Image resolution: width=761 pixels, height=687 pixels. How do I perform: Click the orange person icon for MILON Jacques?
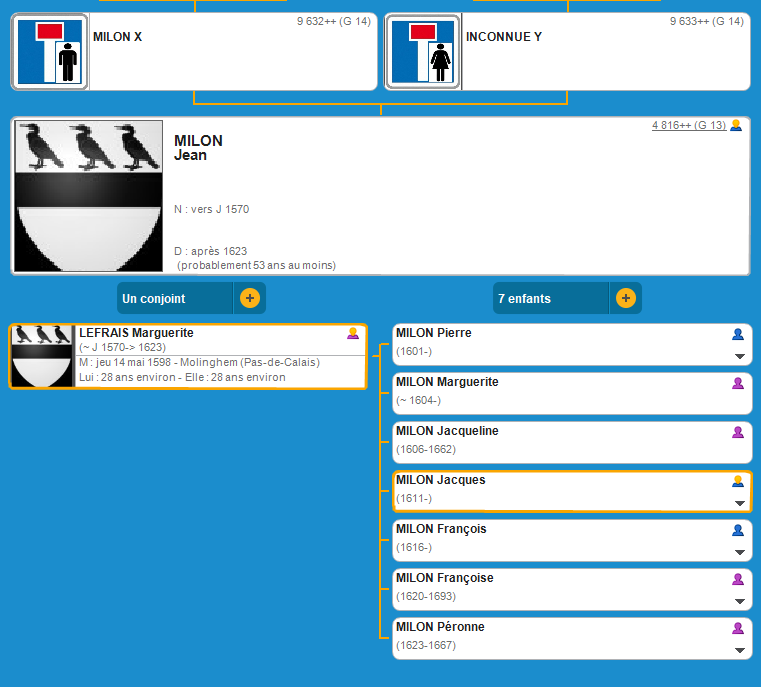(x=738, y=481)
